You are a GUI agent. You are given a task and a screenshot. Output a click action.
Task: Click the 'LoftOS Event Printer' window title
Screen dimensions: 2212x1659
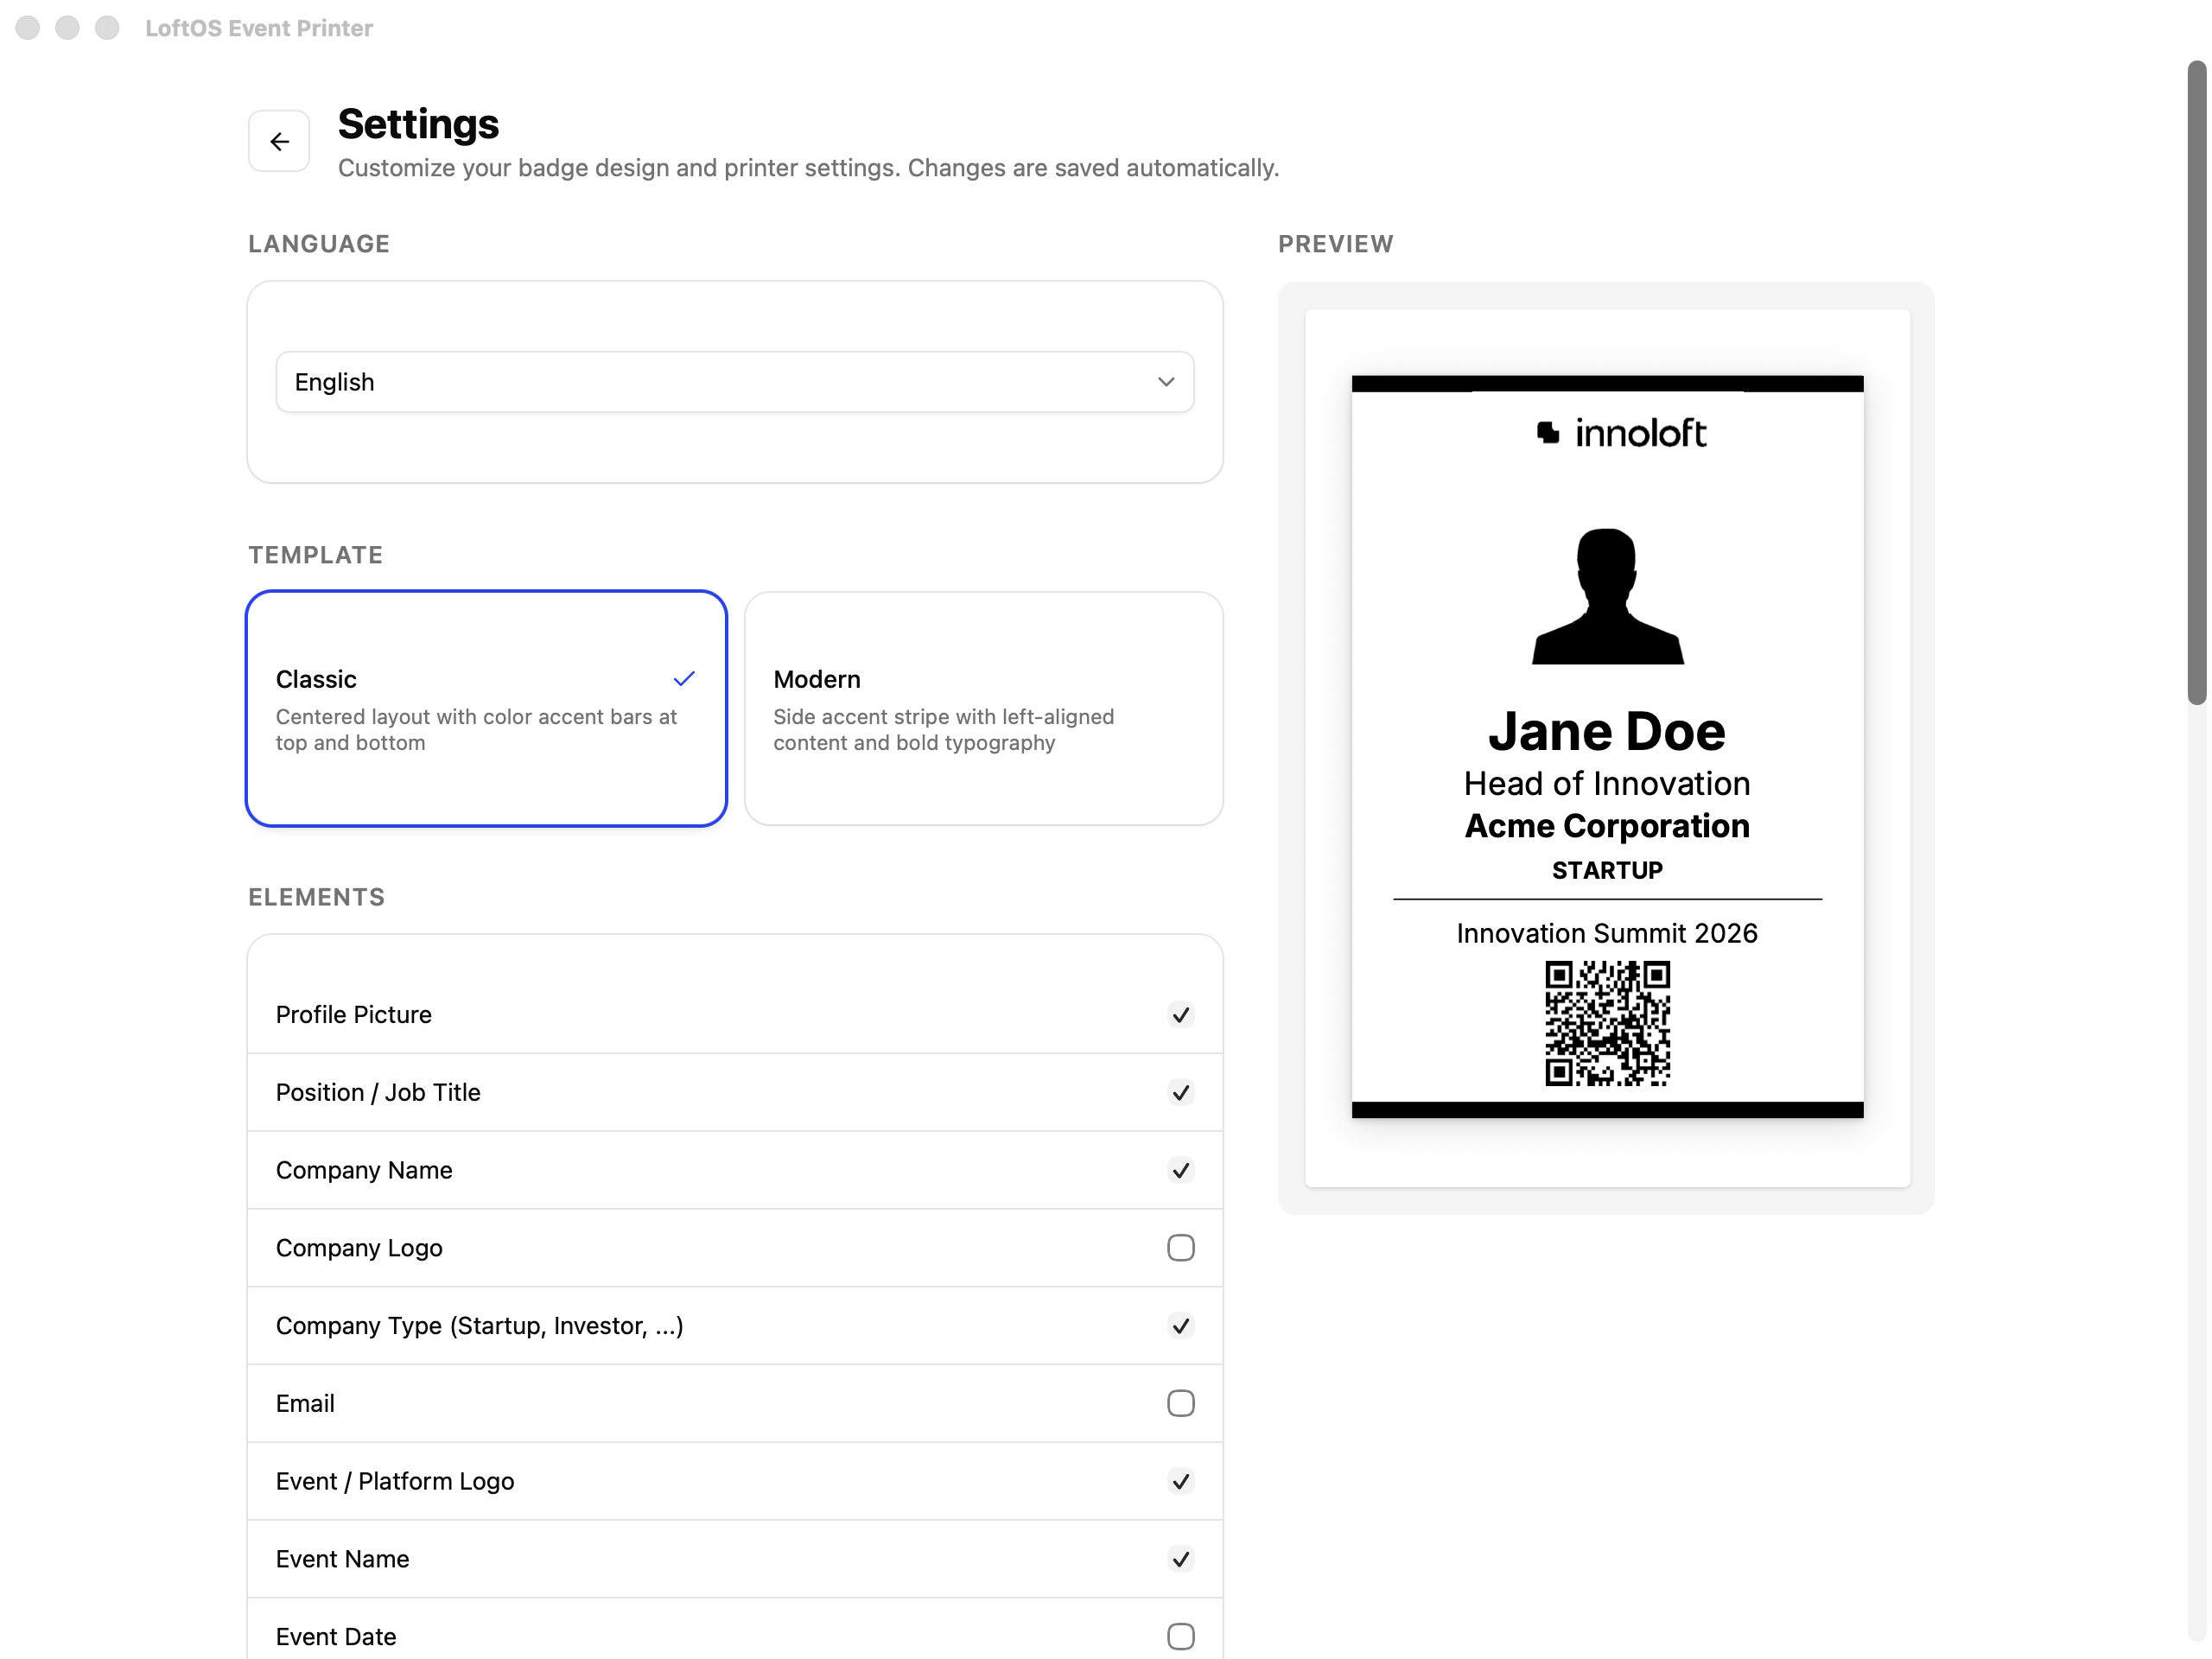click(259, 28)
